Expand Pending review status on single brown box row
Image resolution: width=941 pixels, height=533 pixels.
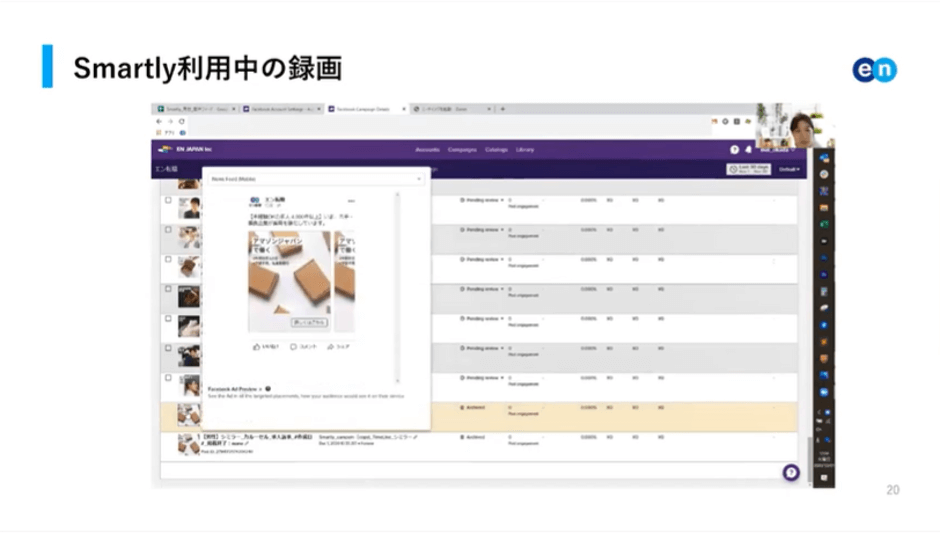tap(481, 259)
